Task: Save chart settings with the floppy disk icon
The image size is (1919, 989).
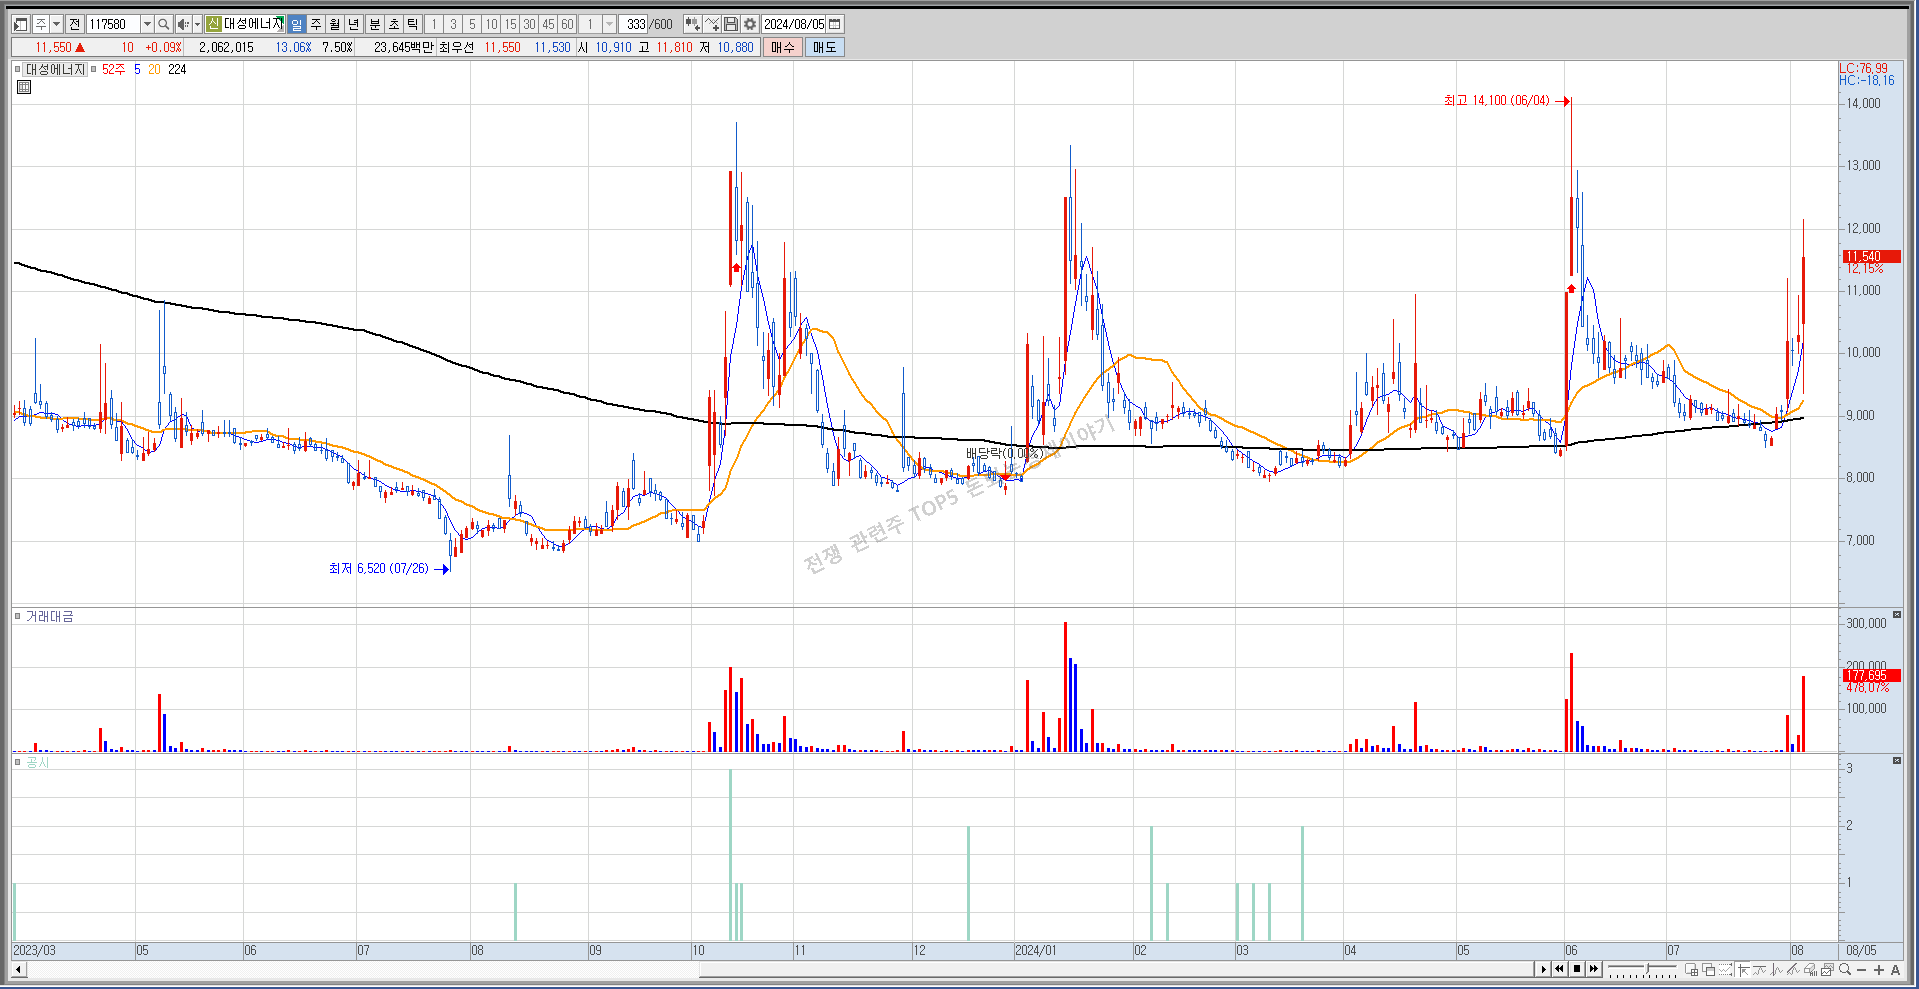Action: (x=731, y=24)
